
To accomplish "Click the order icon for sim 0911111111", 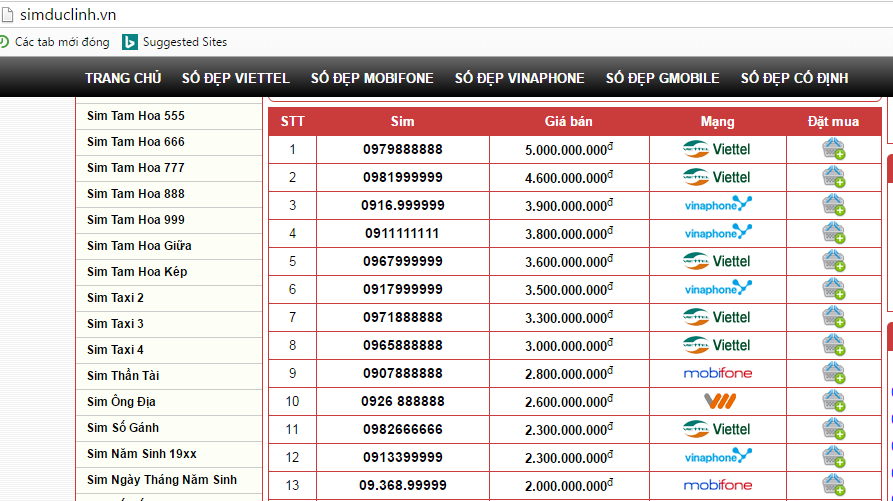I will [833, 234].
